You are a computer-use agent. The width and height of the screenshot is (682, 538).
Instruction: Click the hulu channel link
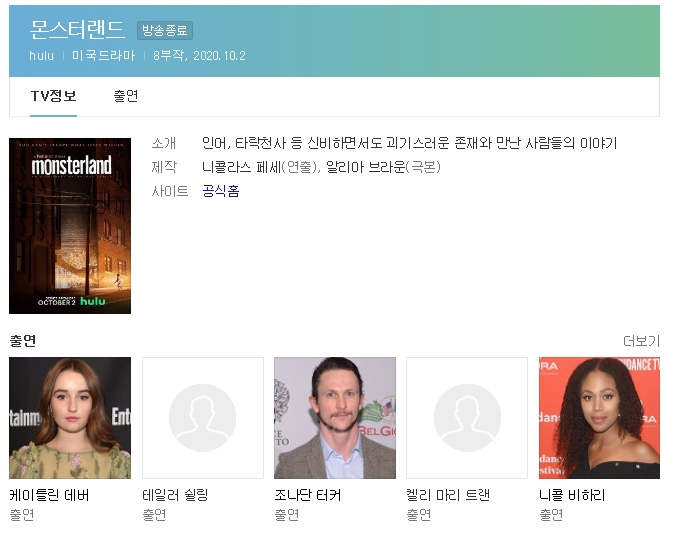point(41,55)
